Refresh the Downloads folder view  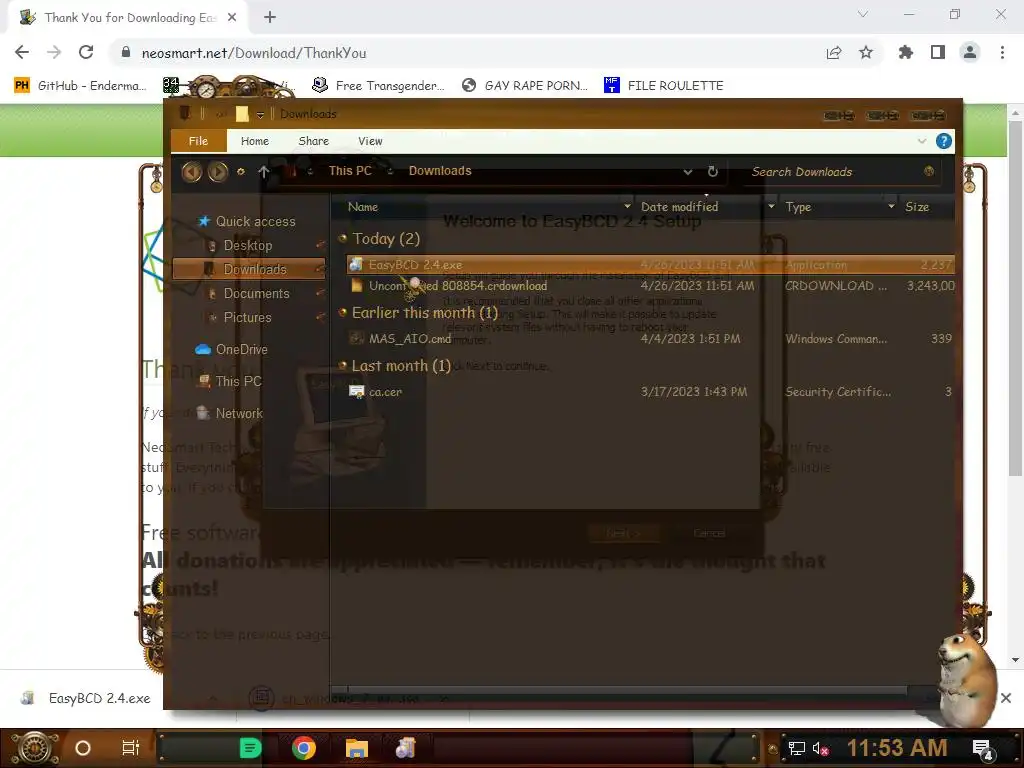click(712, 171)
